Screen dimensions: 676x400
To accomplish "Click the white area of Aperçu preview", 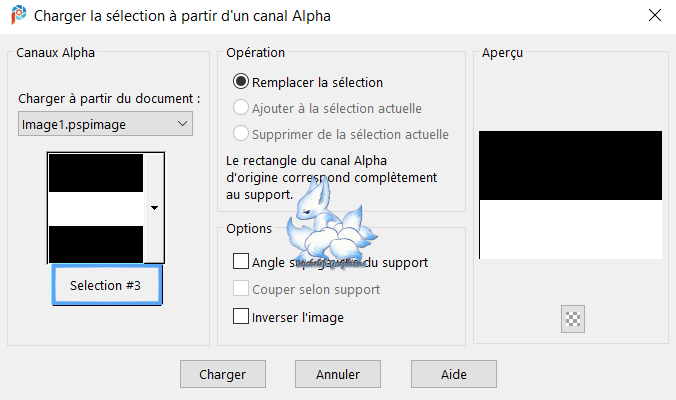I will pos(570,229).
